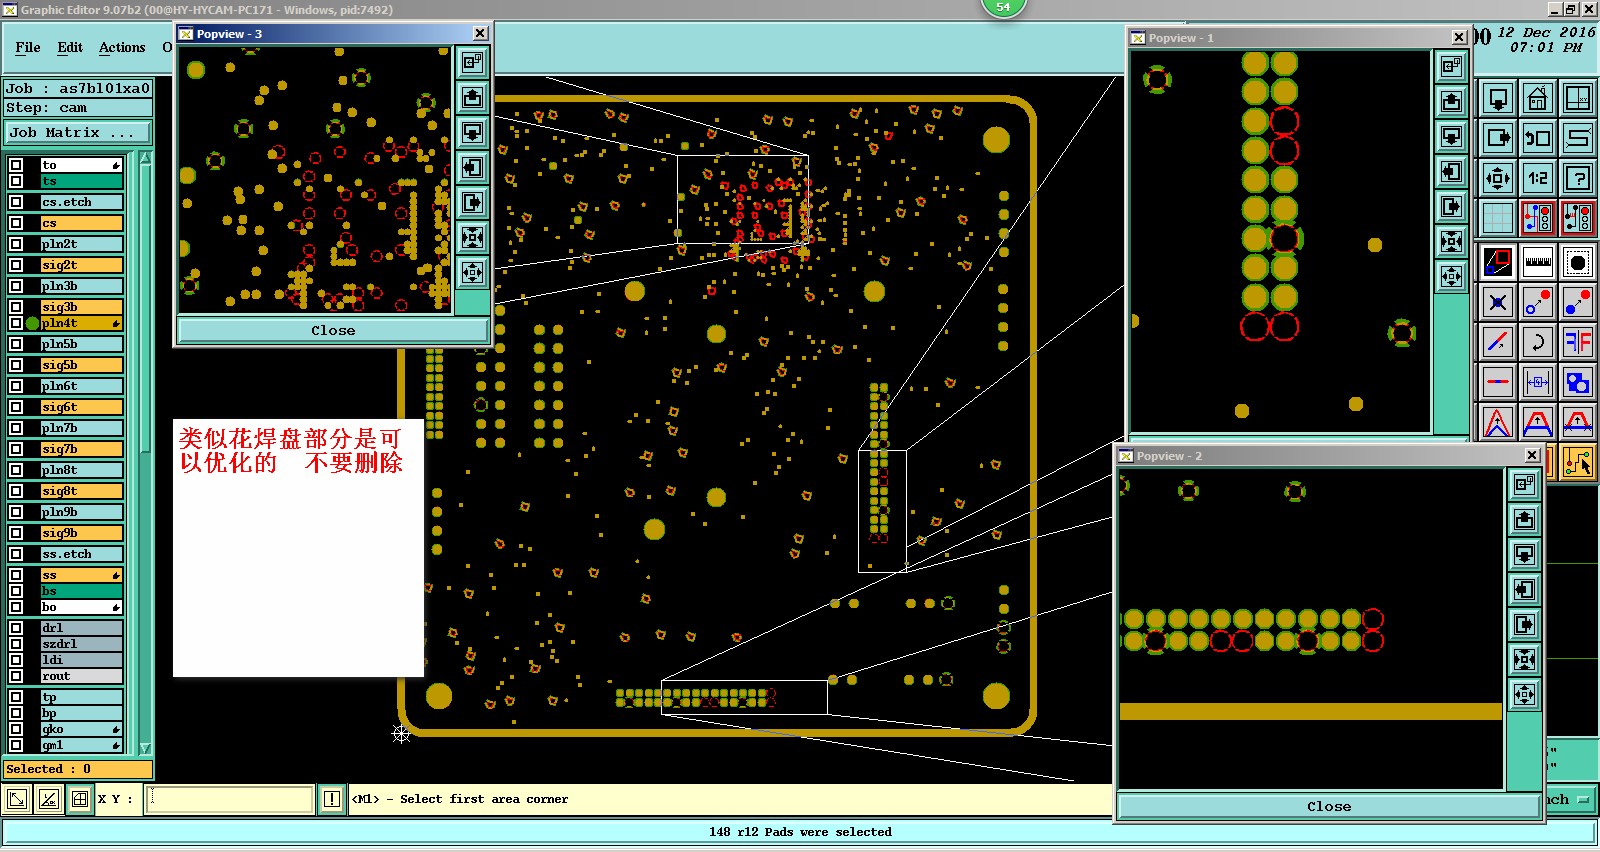
Task: Click the first red A-shaped tool icon
Action: click(x=1498, y=422)
